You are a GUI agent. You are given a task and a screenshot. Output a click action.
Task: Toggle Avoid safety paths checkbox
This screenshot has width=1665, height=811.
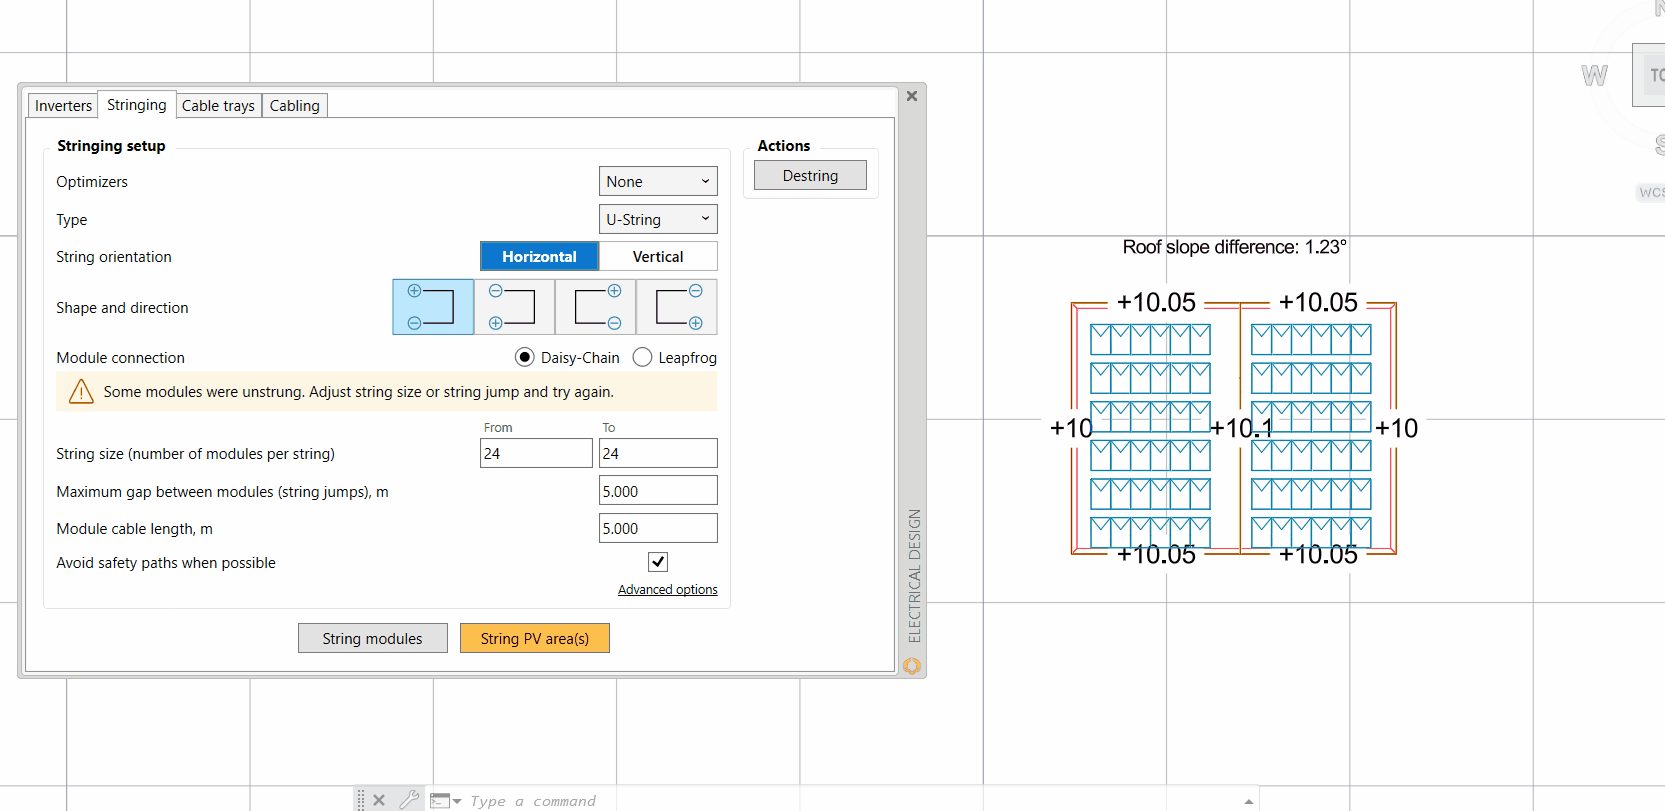point(658,562)
